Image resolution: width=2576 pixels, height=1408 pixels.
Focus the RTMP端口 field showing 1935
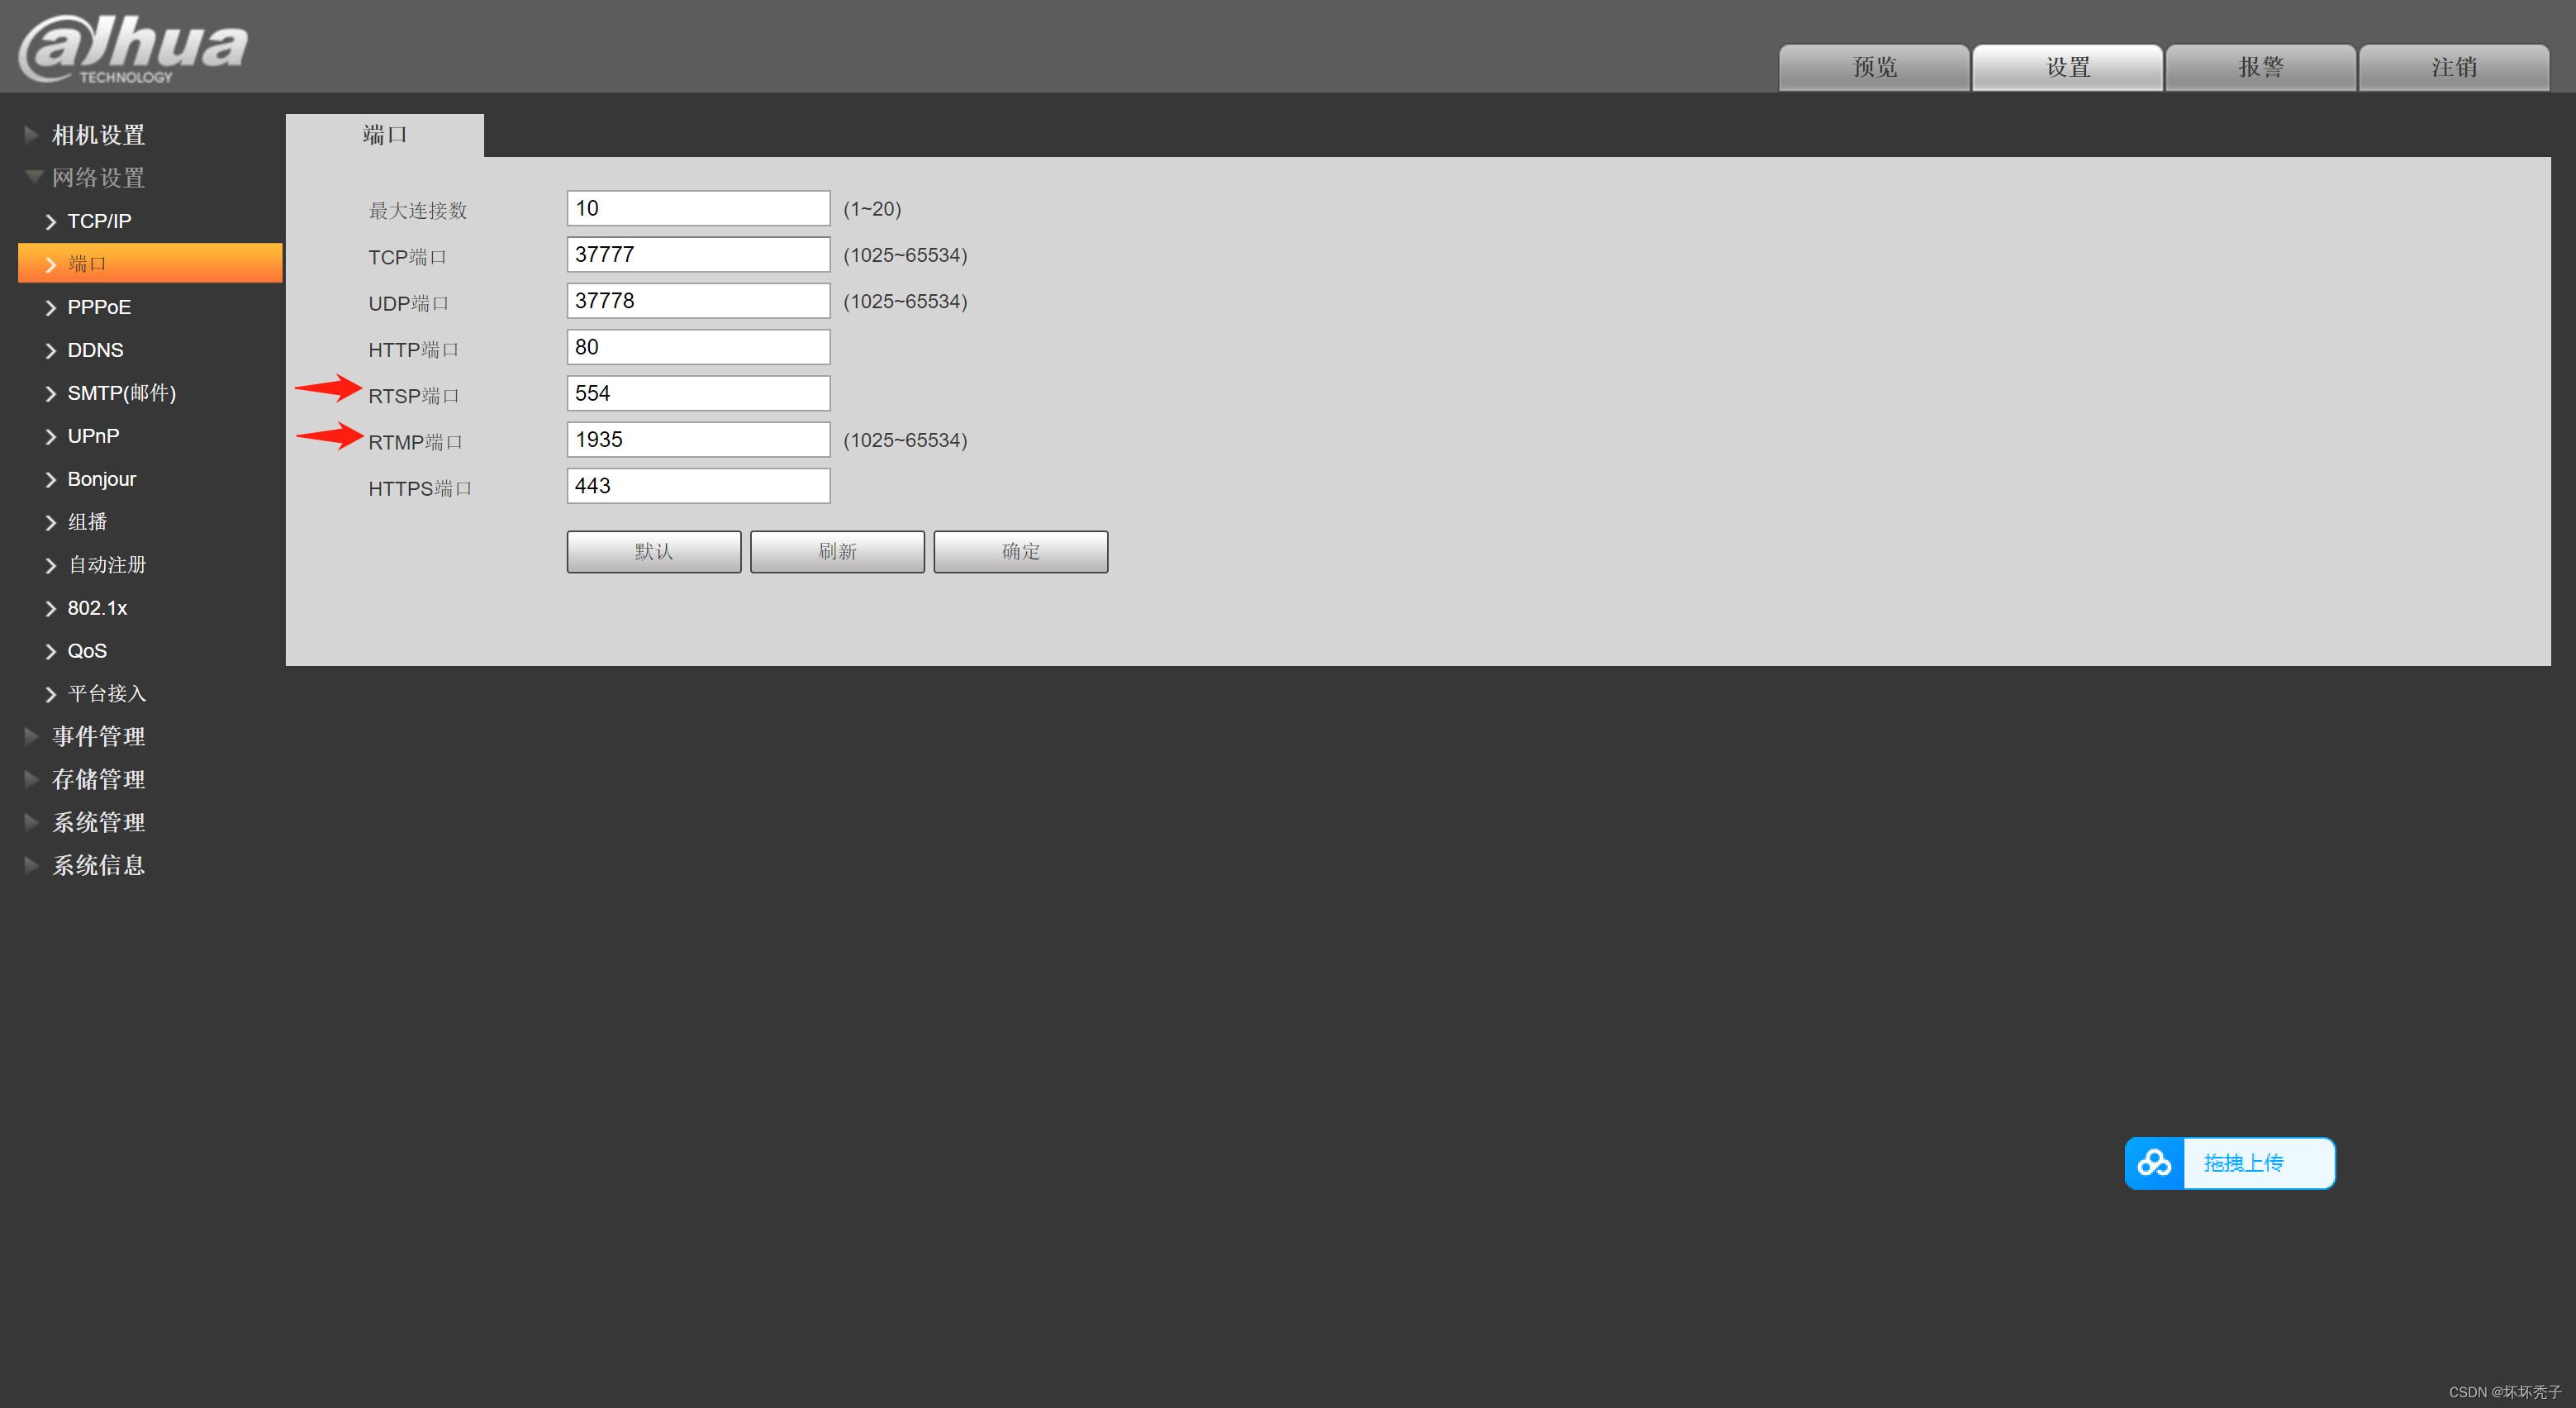(x=698, y=440)
